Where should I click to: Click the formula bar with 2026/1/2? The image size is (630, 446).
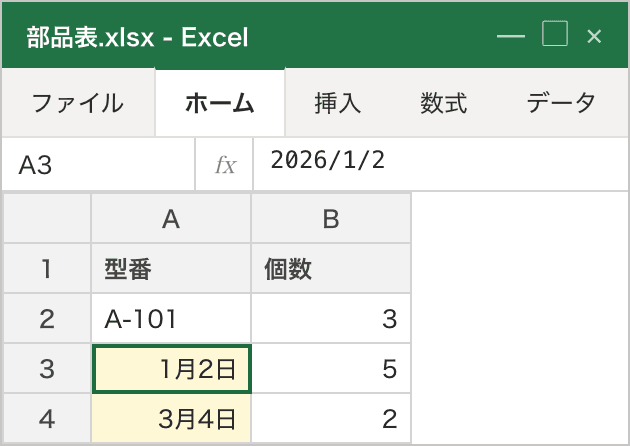pos(440,164)
